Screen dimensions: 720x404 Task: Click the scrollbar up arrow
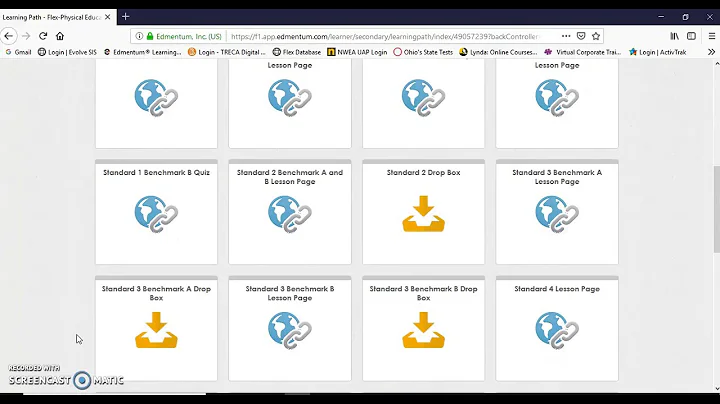(x=716, y=63)
